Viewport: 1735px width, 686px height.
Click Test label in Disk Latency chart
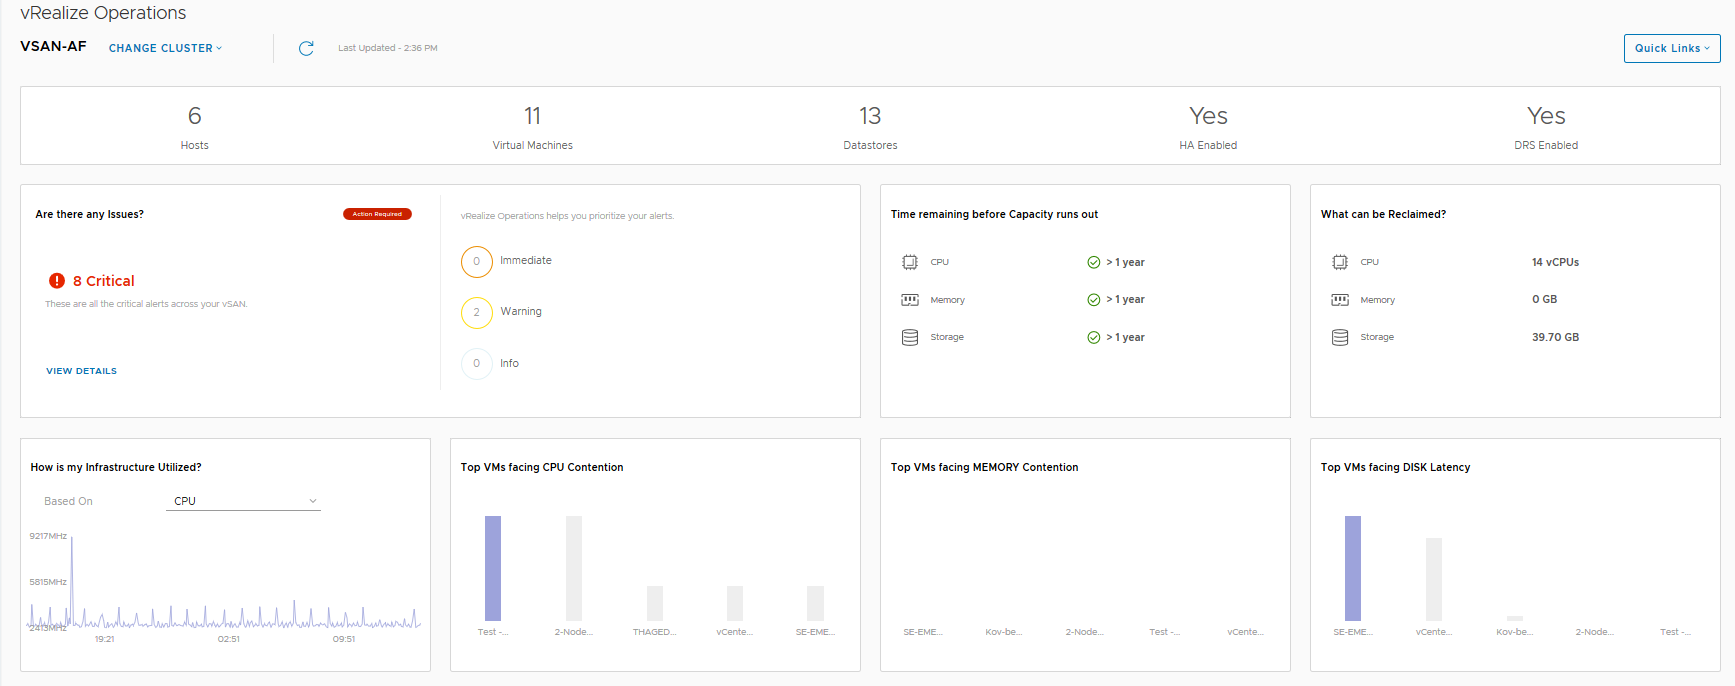coord(1675,632)
